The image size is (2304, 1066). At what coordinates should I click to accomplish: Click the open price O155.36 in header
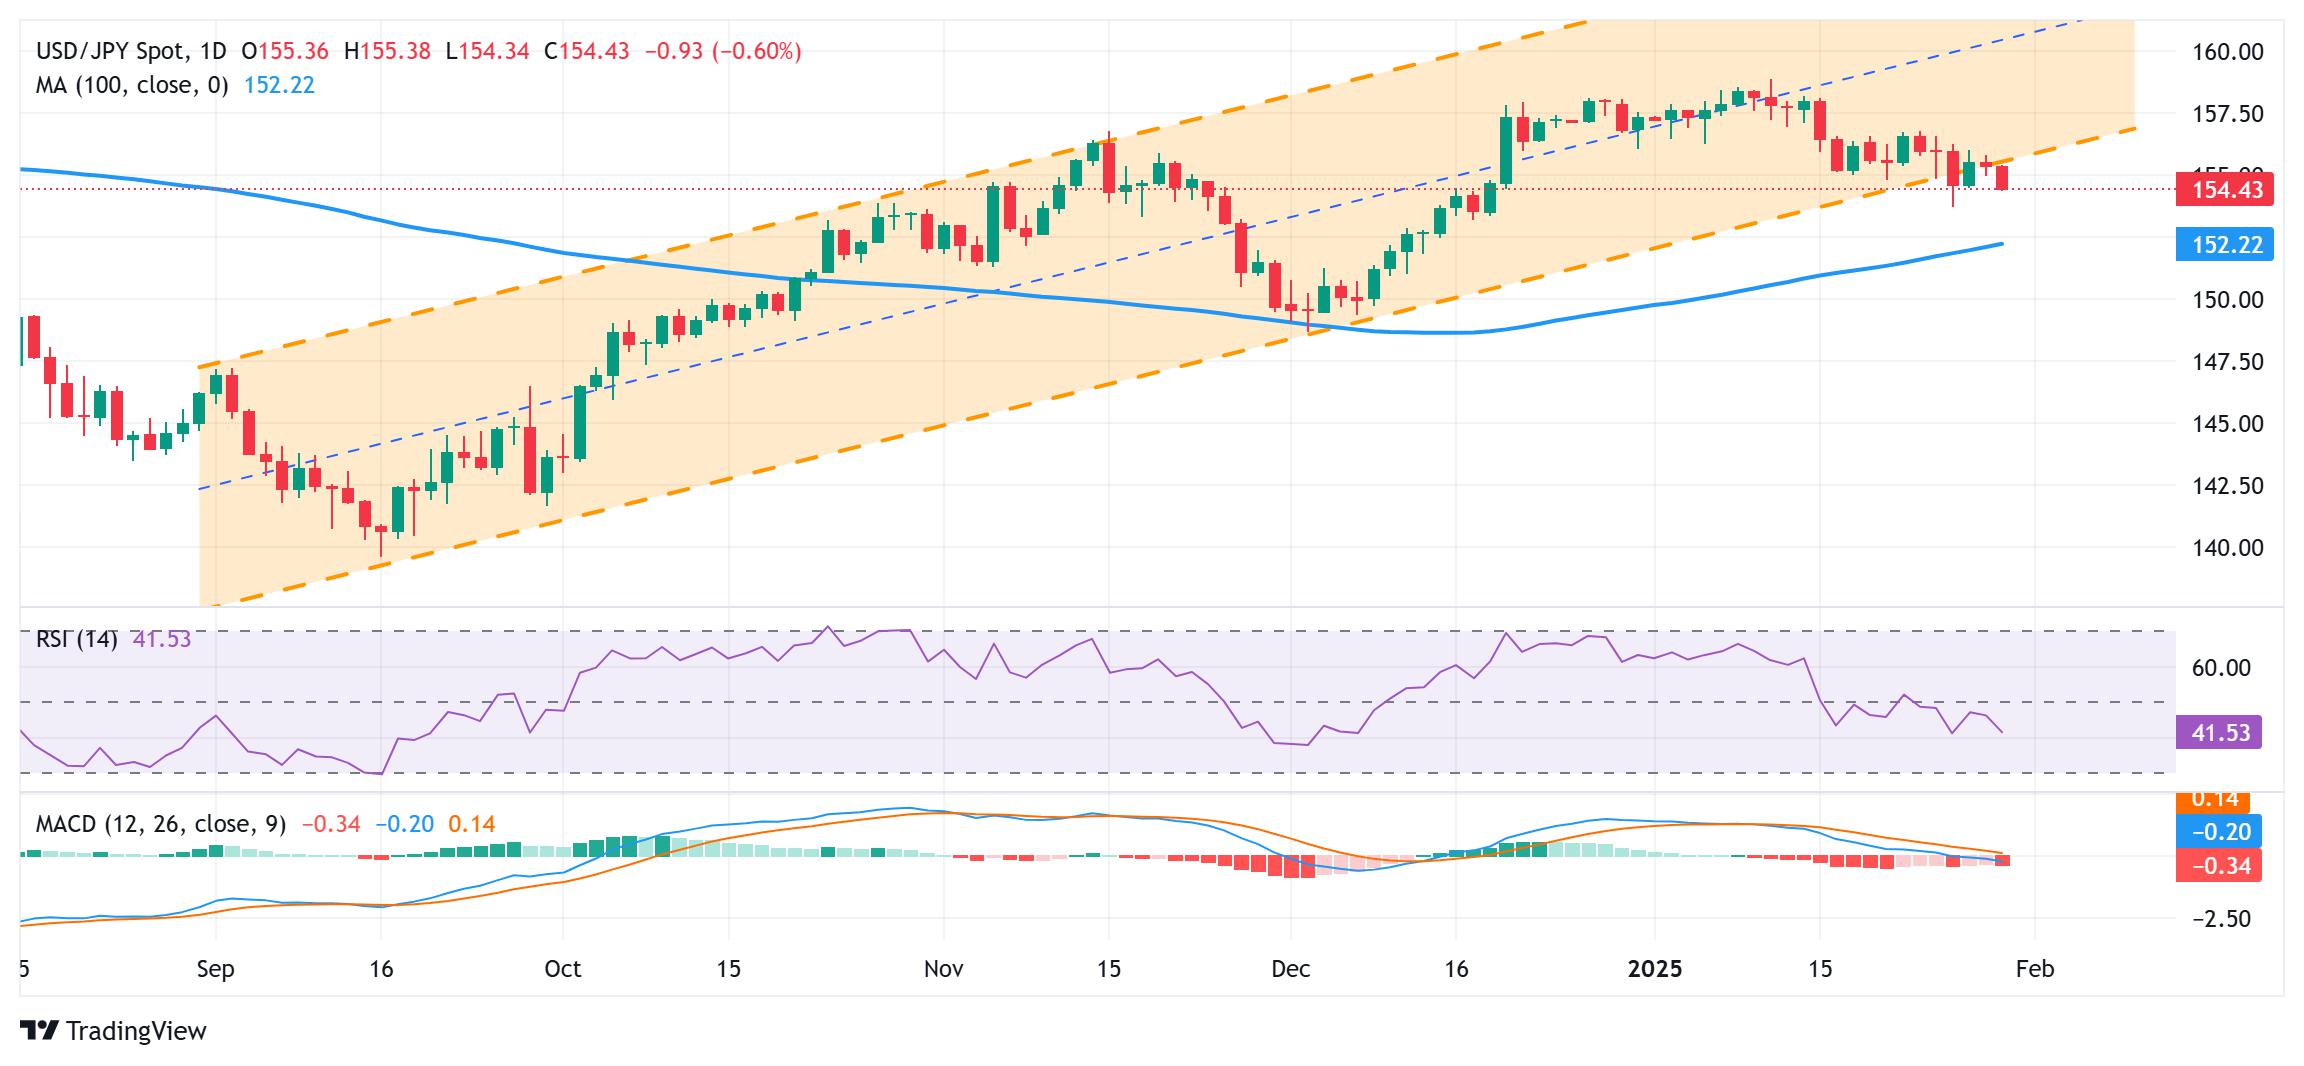click(285, 51)
